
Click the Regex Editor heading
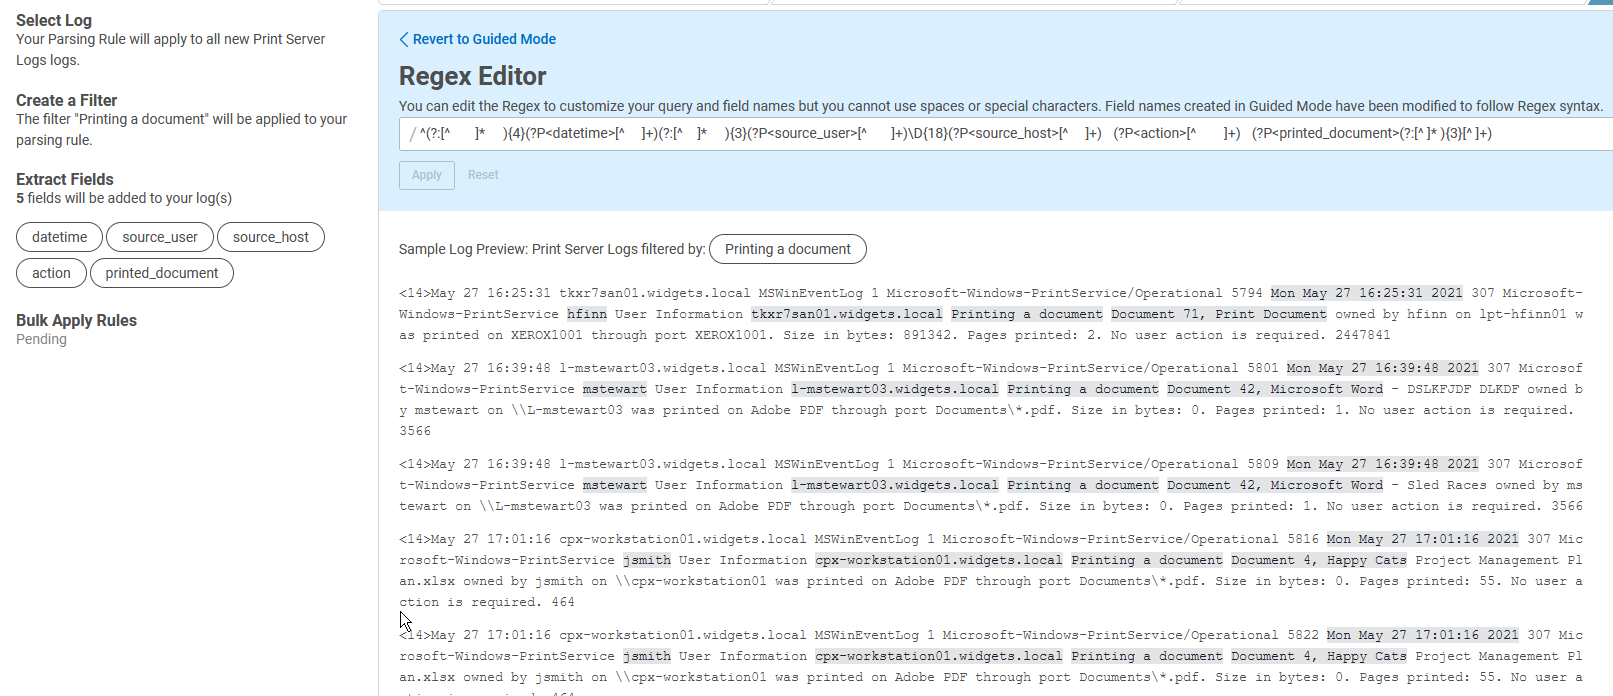tap(472, 76)
